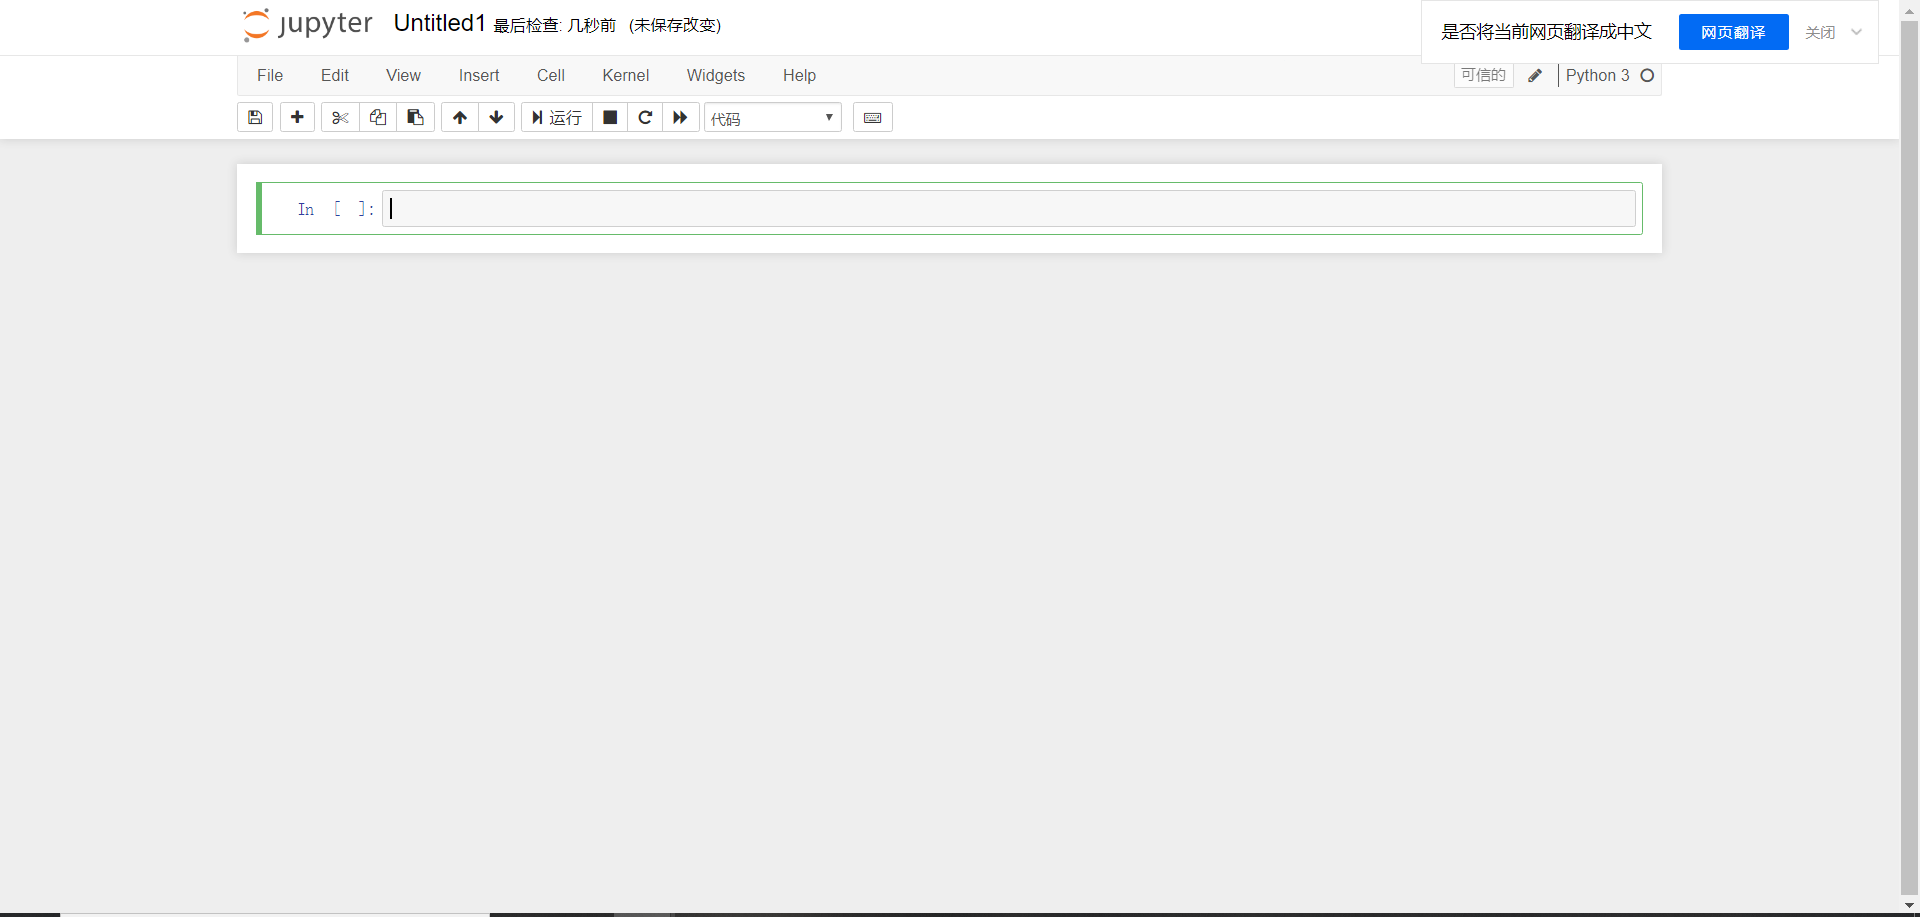This screenshot has width=1920, height=917.
Task: Click the page vertical scrollbar
Action: point(1909,458)
